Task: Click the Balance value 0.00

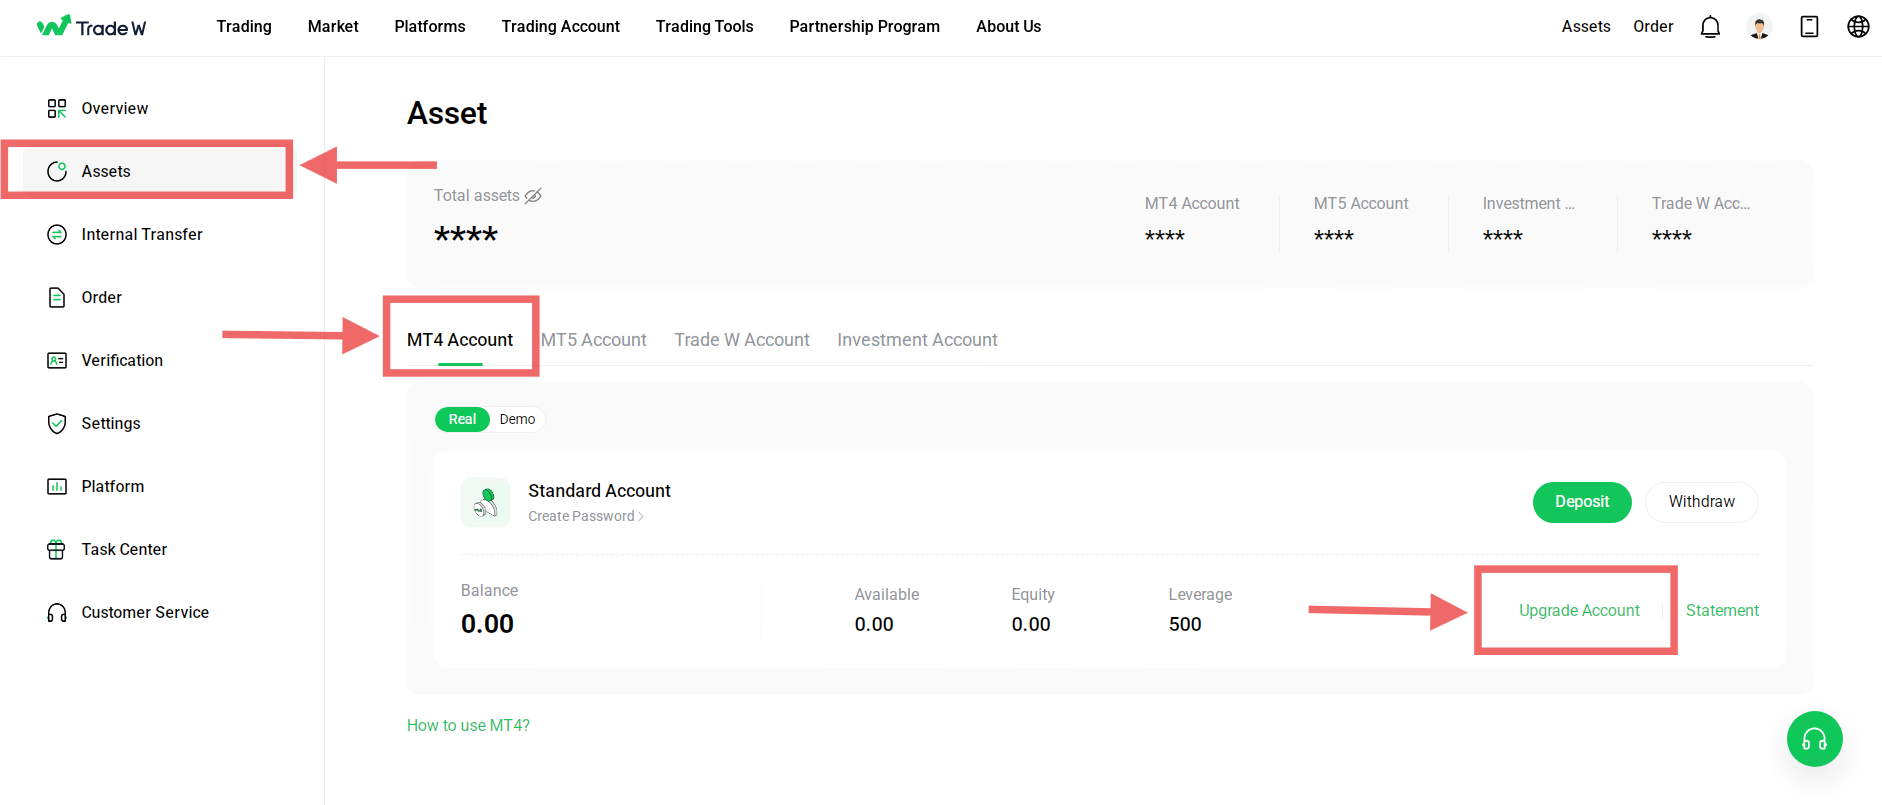Action: (487, 624)
